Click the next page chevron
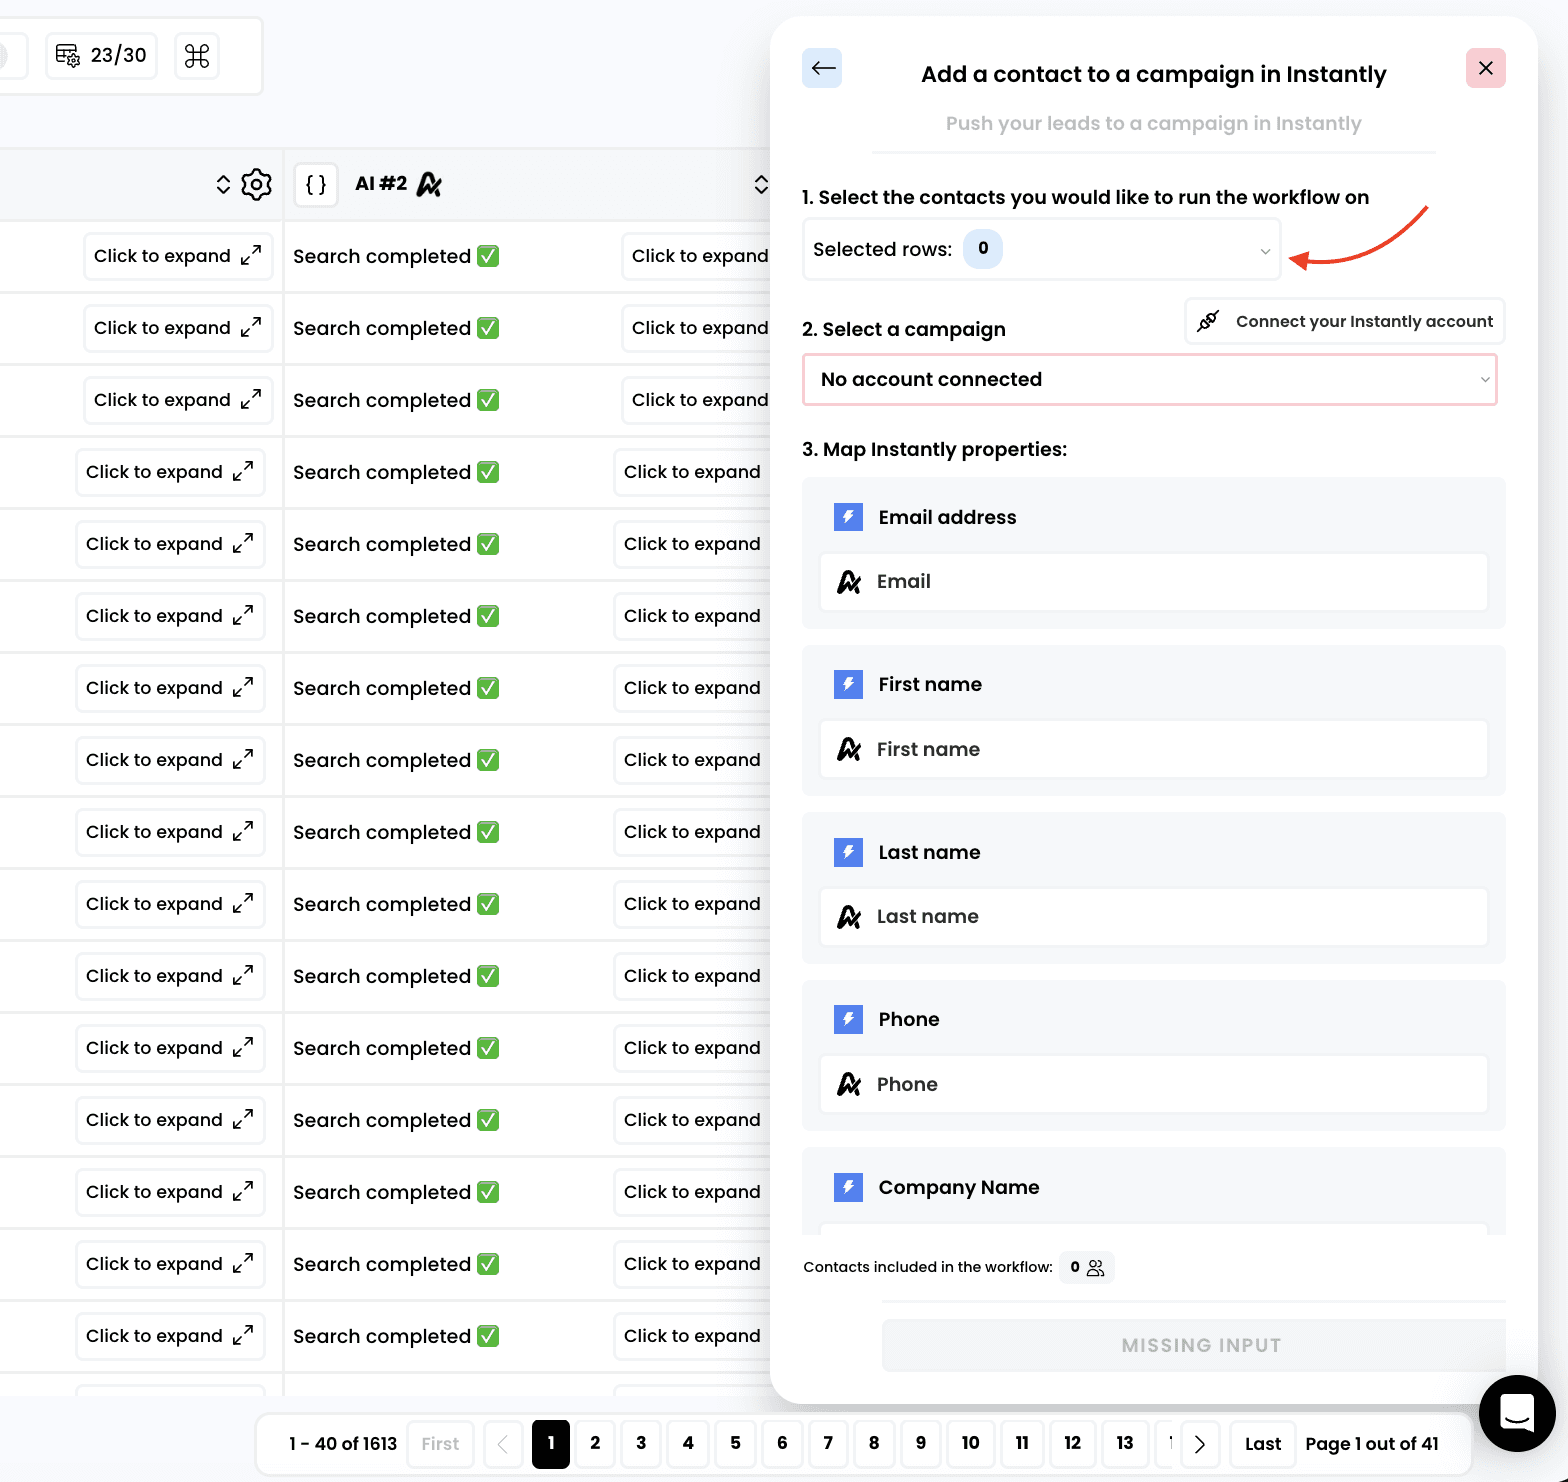The image size is (1568, 1482). (1200, 1444)
